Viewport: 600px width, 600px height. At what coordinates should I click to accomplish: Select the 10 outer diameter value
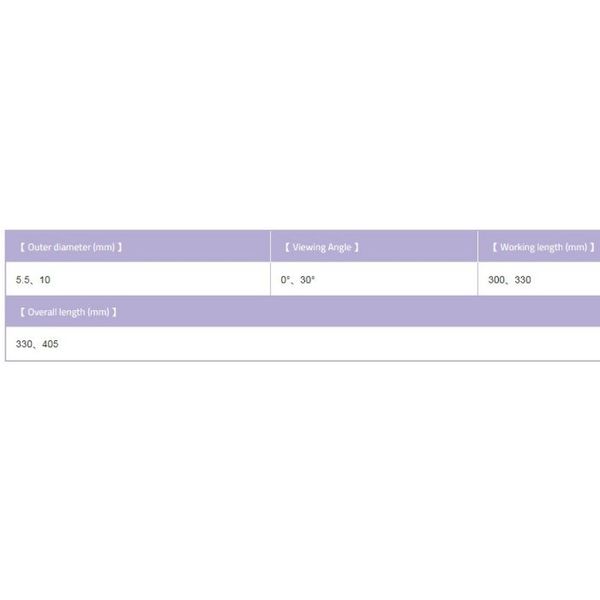pos(45,280)
